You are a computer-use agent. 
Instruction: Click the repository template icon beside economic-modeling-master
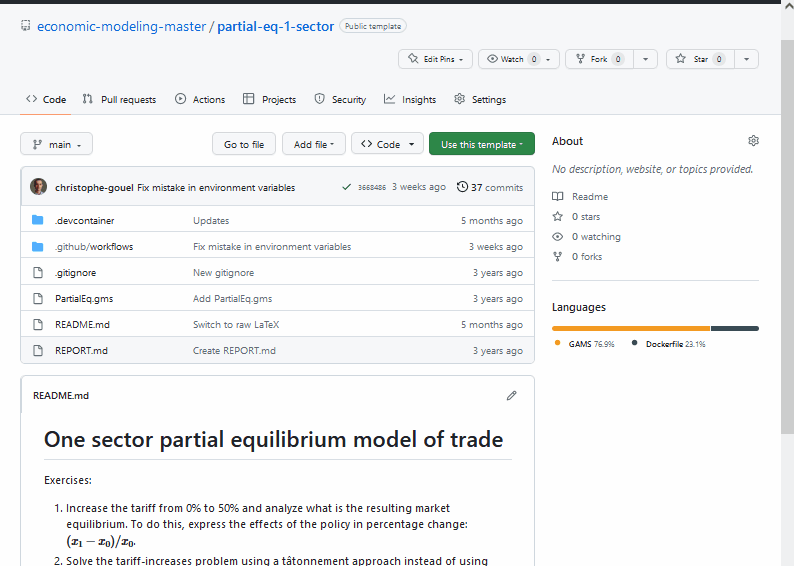click(25, 25)
